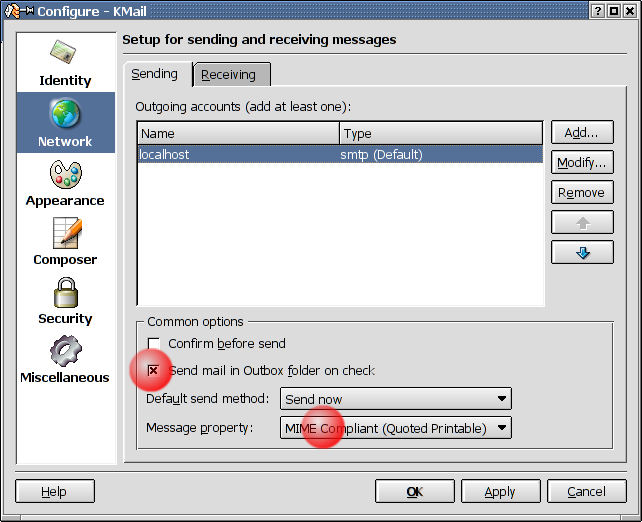Screen dimensions: 642x522
Task: Open the Appearance palette section
Action: pos(66,183)
